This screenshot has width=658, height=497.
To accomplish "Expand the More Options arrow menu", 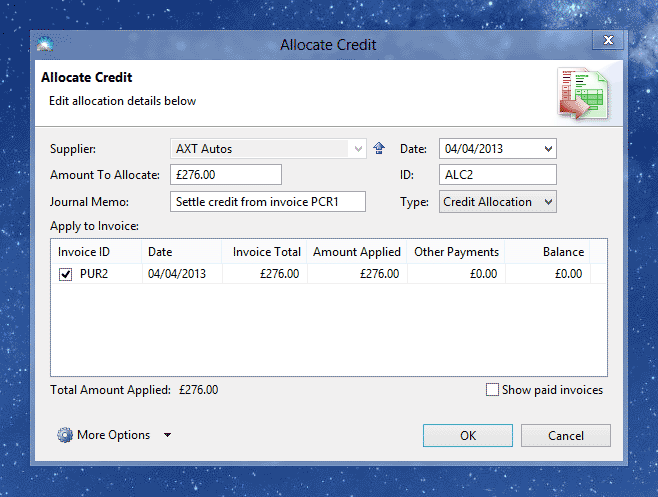I will point(167,435).
